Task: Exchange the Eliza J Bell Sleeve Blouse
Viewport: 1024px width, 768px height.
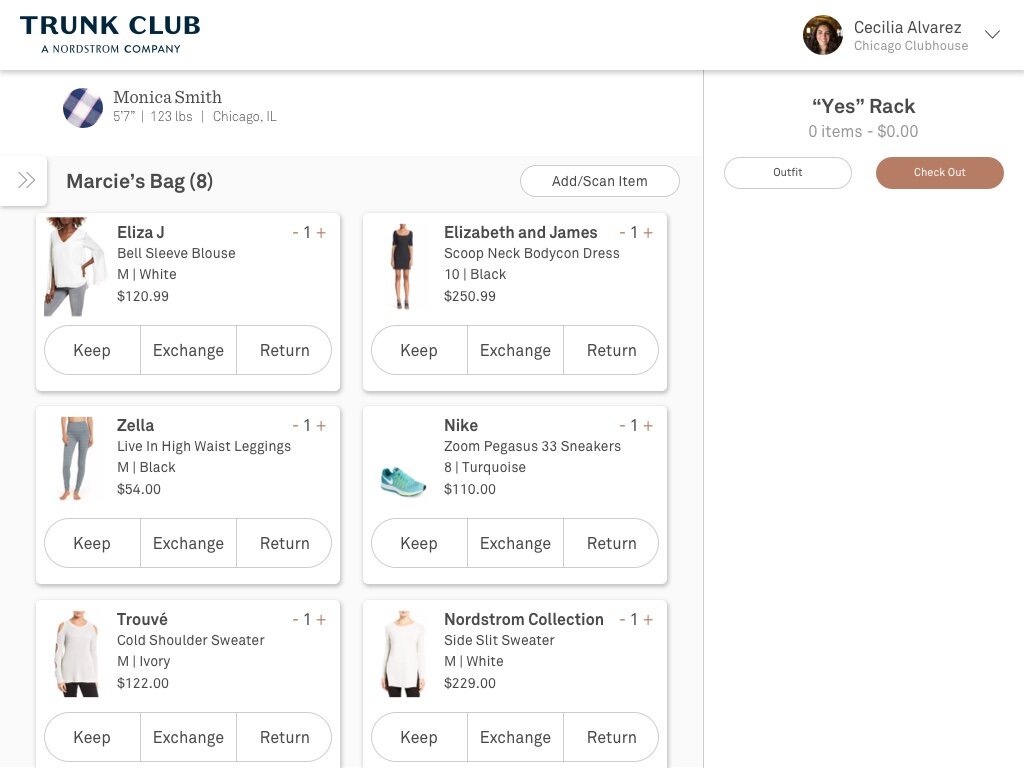Action: coord(188,350)
